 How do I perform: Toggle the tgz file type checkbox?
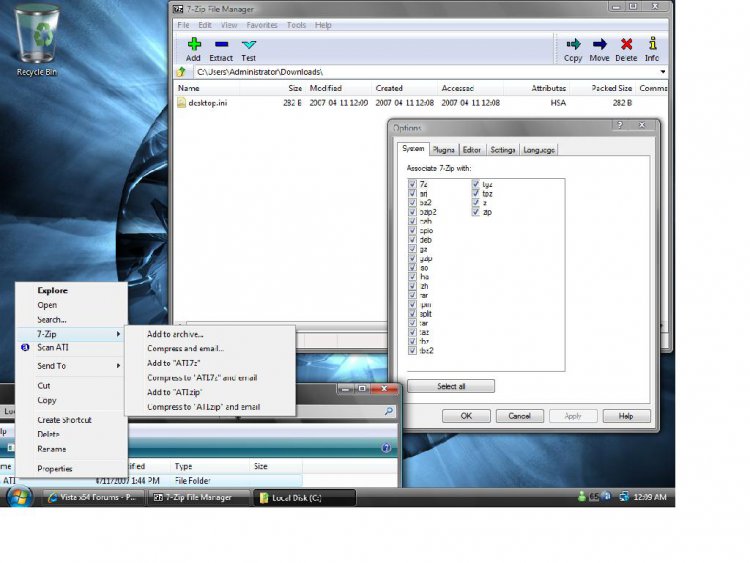(475, 184)
